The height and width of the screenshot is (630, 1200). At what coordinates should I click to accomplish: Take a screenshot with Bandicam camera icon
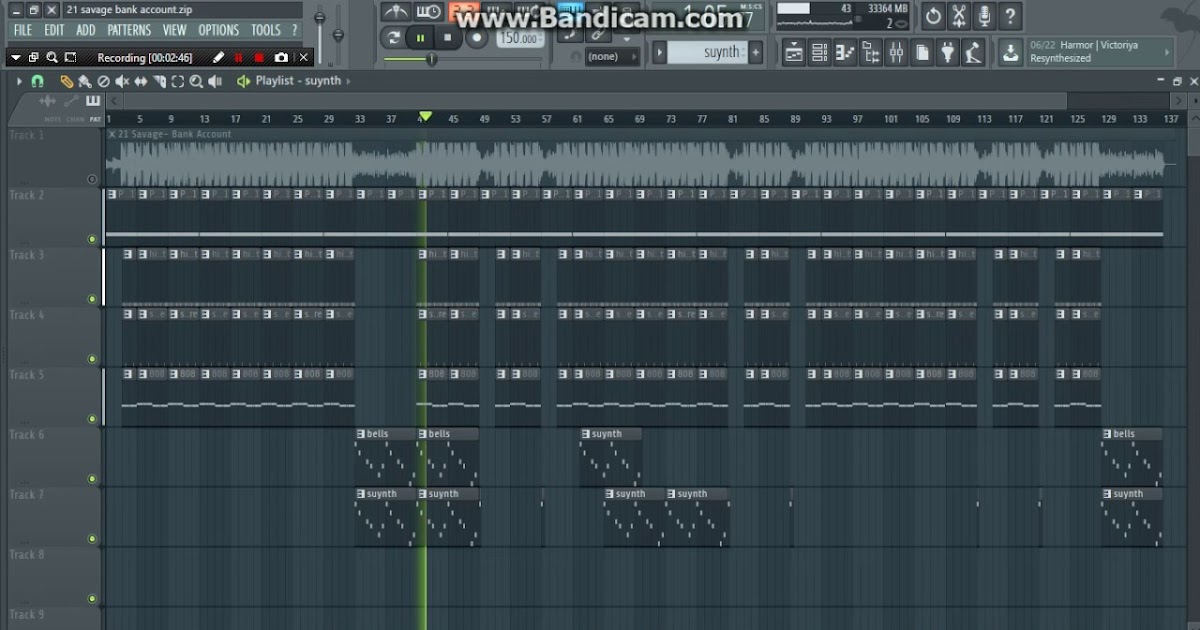coord(281,58)
